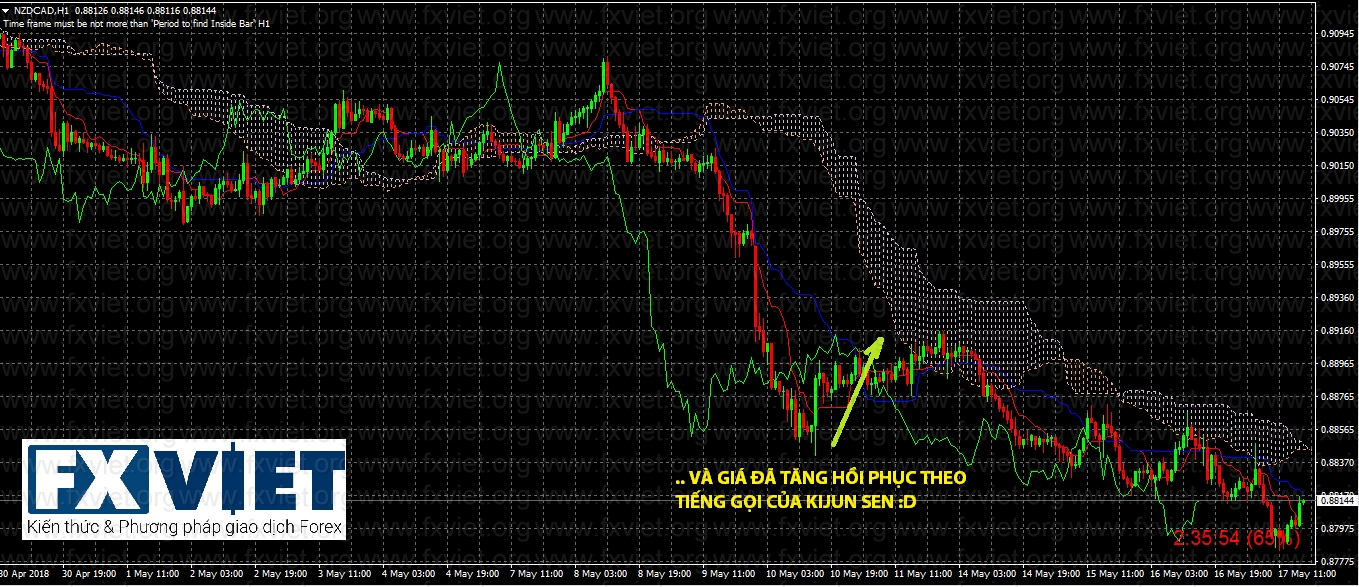The image size is (1359, 587).
Task: Click the small triangle before NZDCAD,H1
Action: pyautogui.click(x=6, y=10)
